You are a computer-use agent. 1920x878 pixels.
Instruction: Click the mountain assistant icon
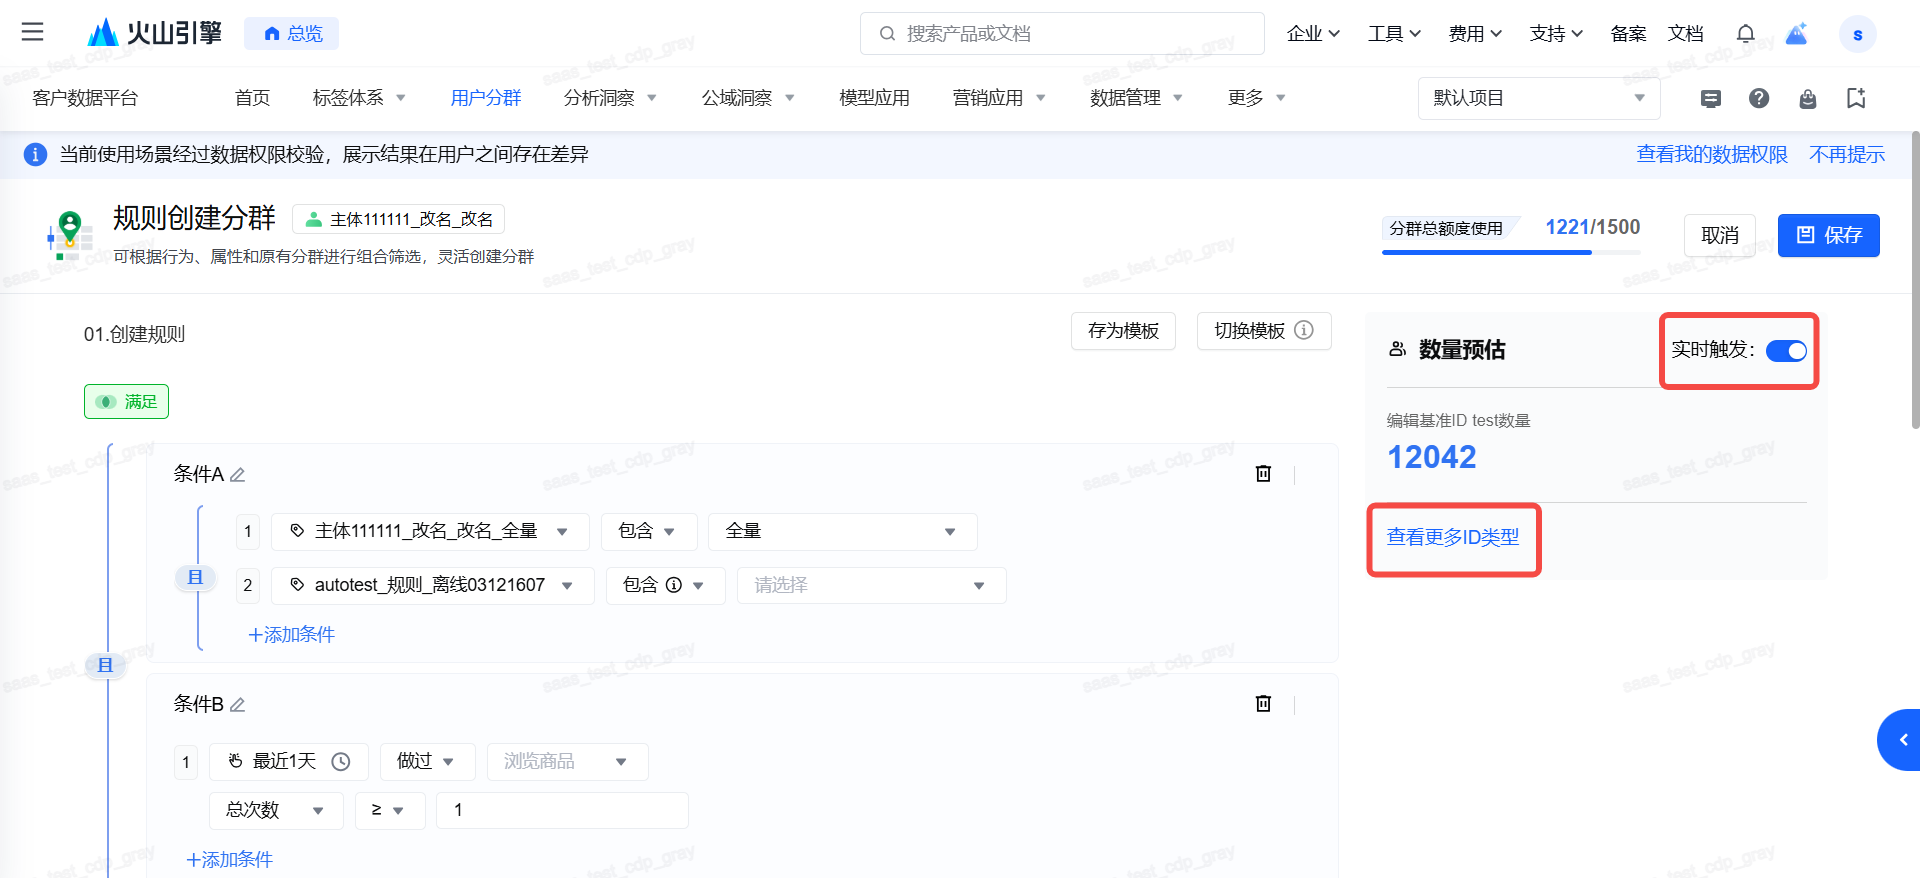click(1797, 34)
